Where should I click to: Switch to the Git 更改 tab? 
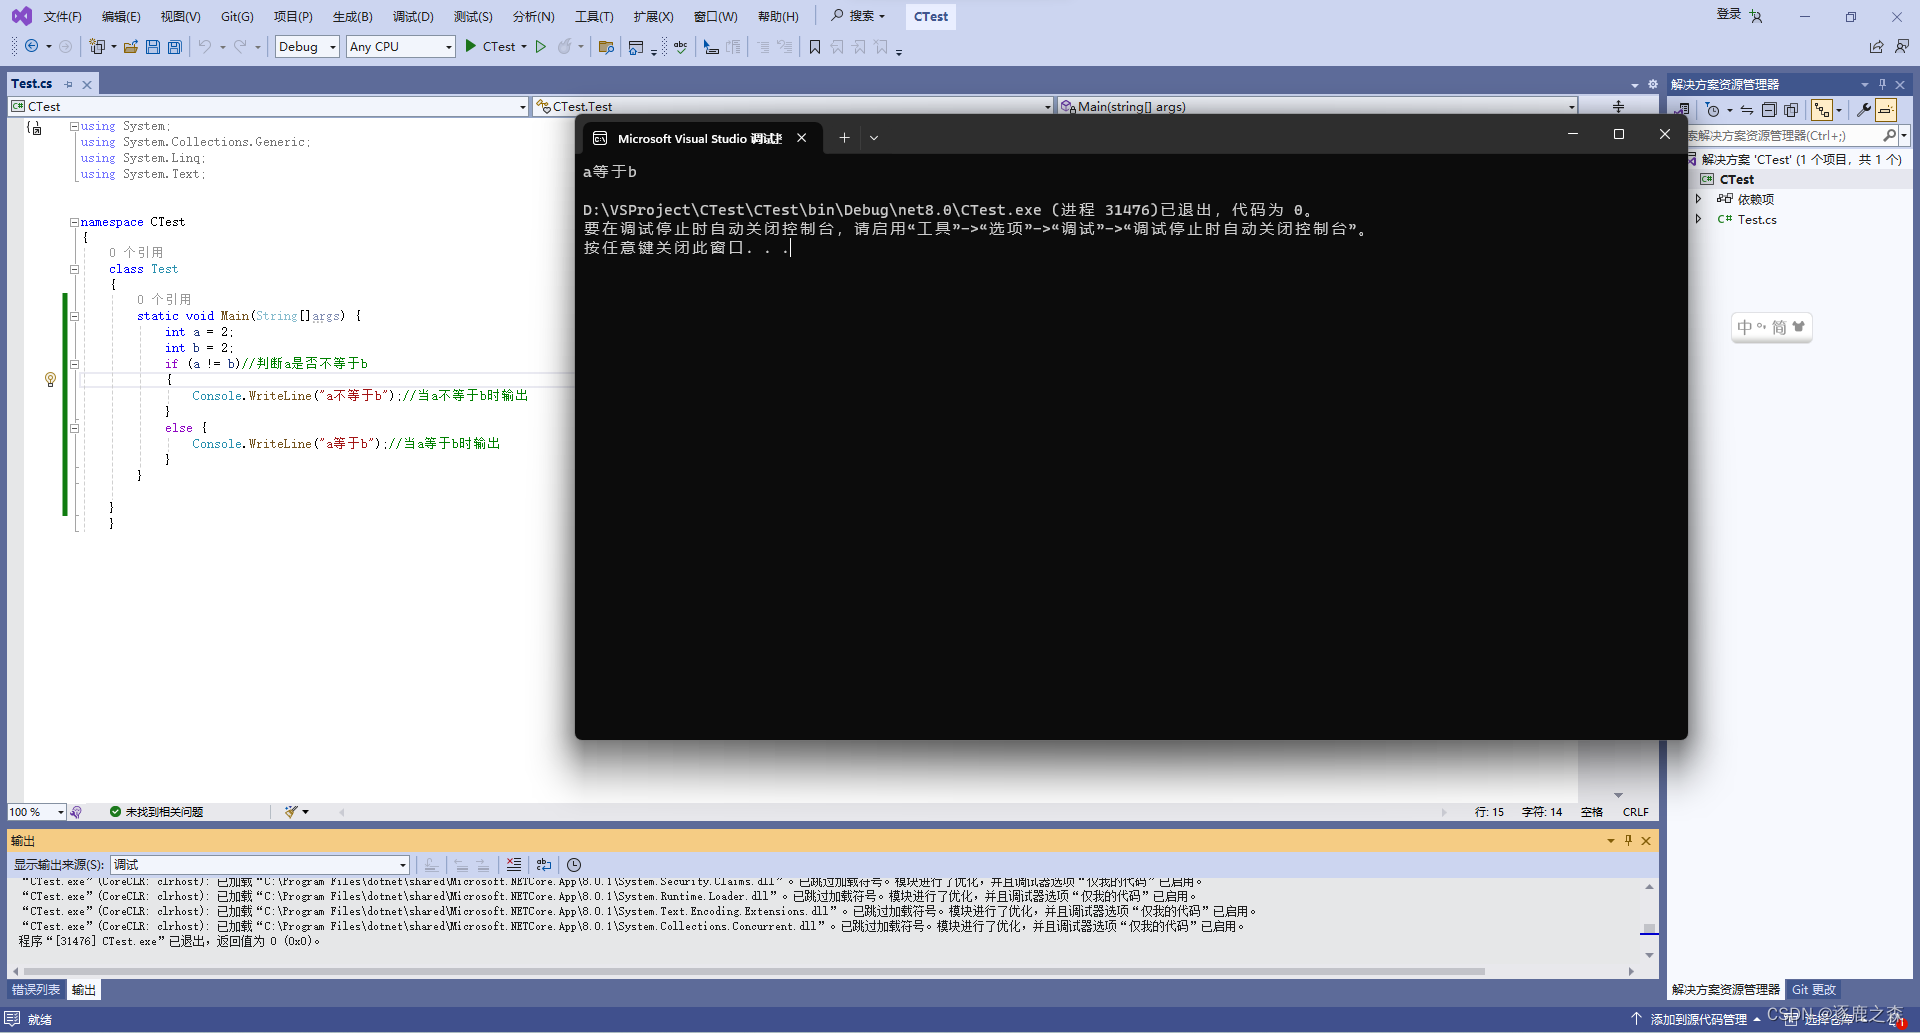coord(1814,990)
